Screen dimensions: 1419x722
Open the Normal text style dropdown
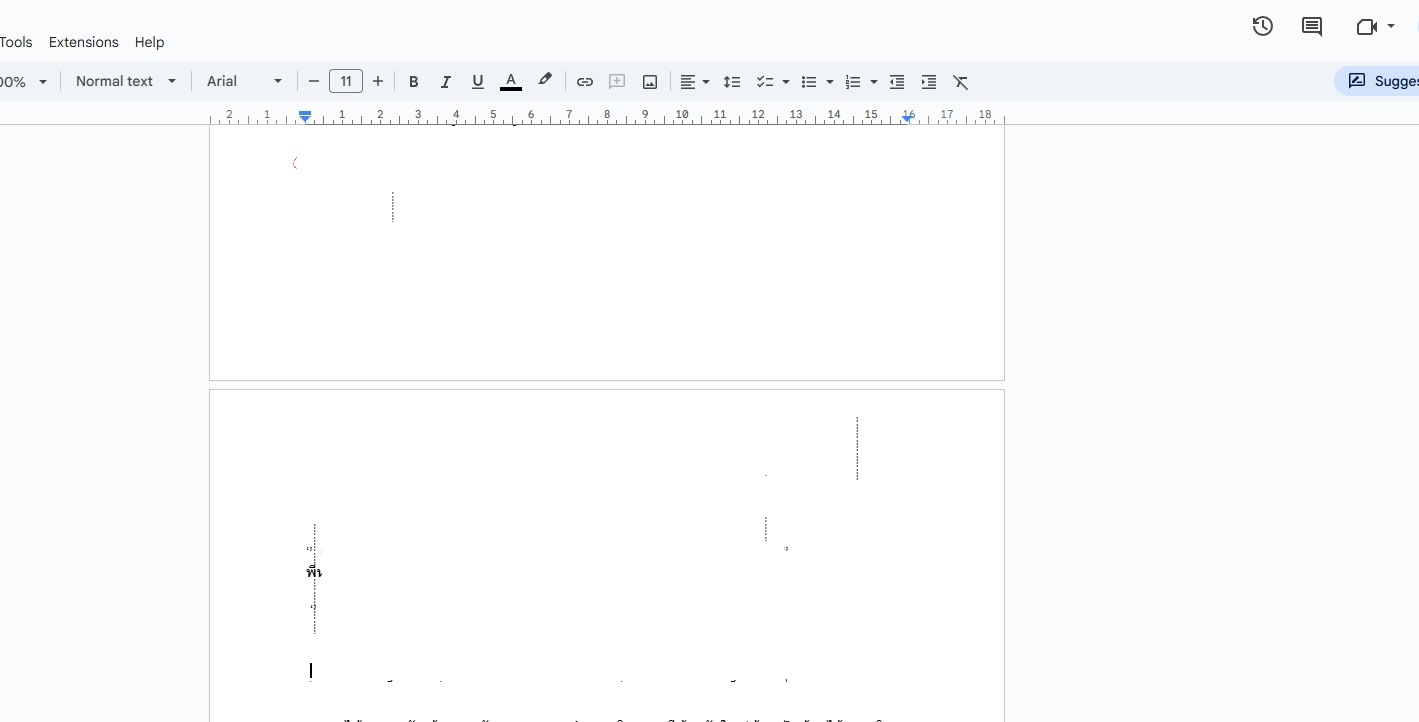[x=125, y=81]
